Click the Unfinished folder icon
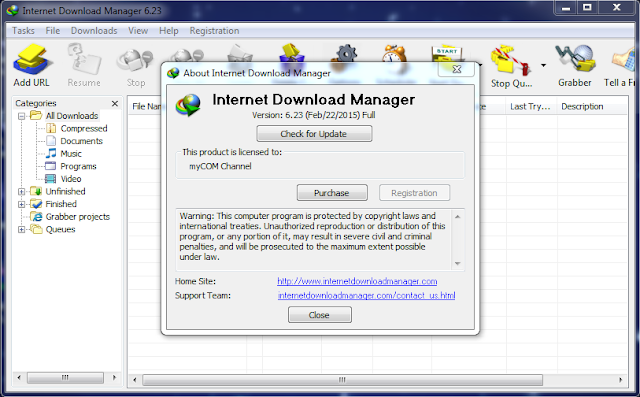 (x=36, y=191)
